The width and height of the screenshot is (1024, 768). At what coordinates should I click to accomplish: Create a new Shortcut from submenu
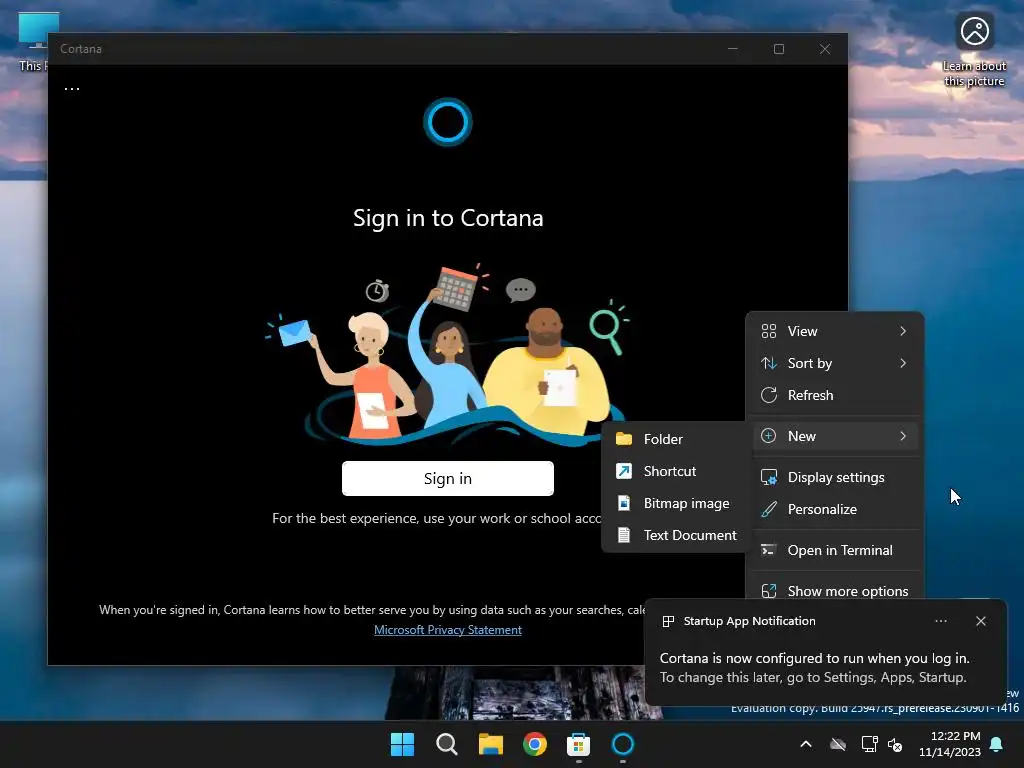pos(676,471)
